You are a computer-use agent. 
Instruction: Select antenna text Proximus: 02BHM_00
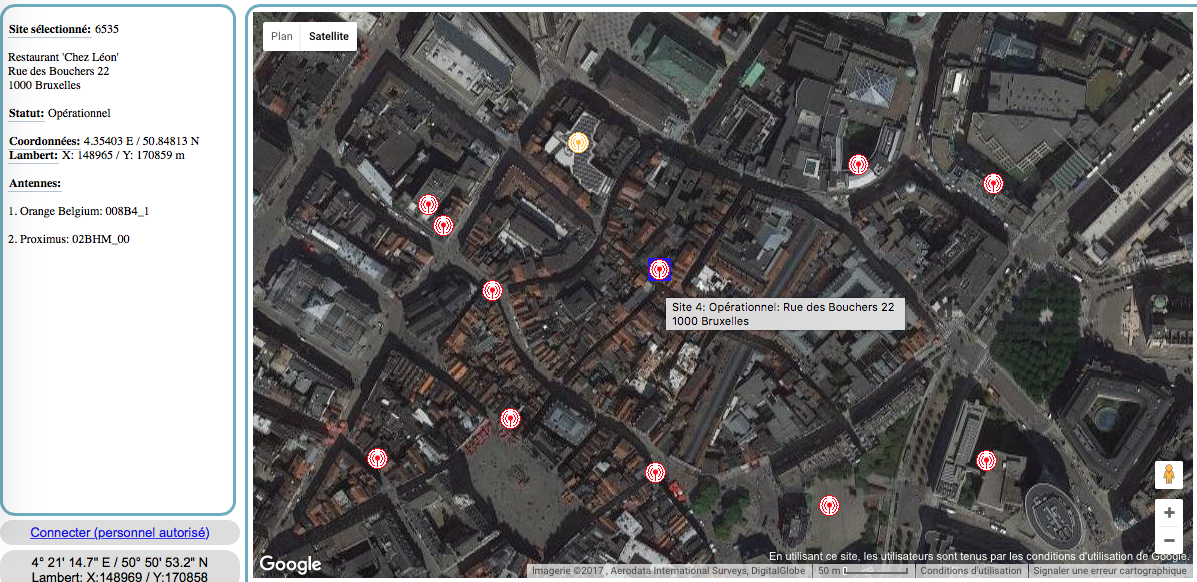click(69, 239)
